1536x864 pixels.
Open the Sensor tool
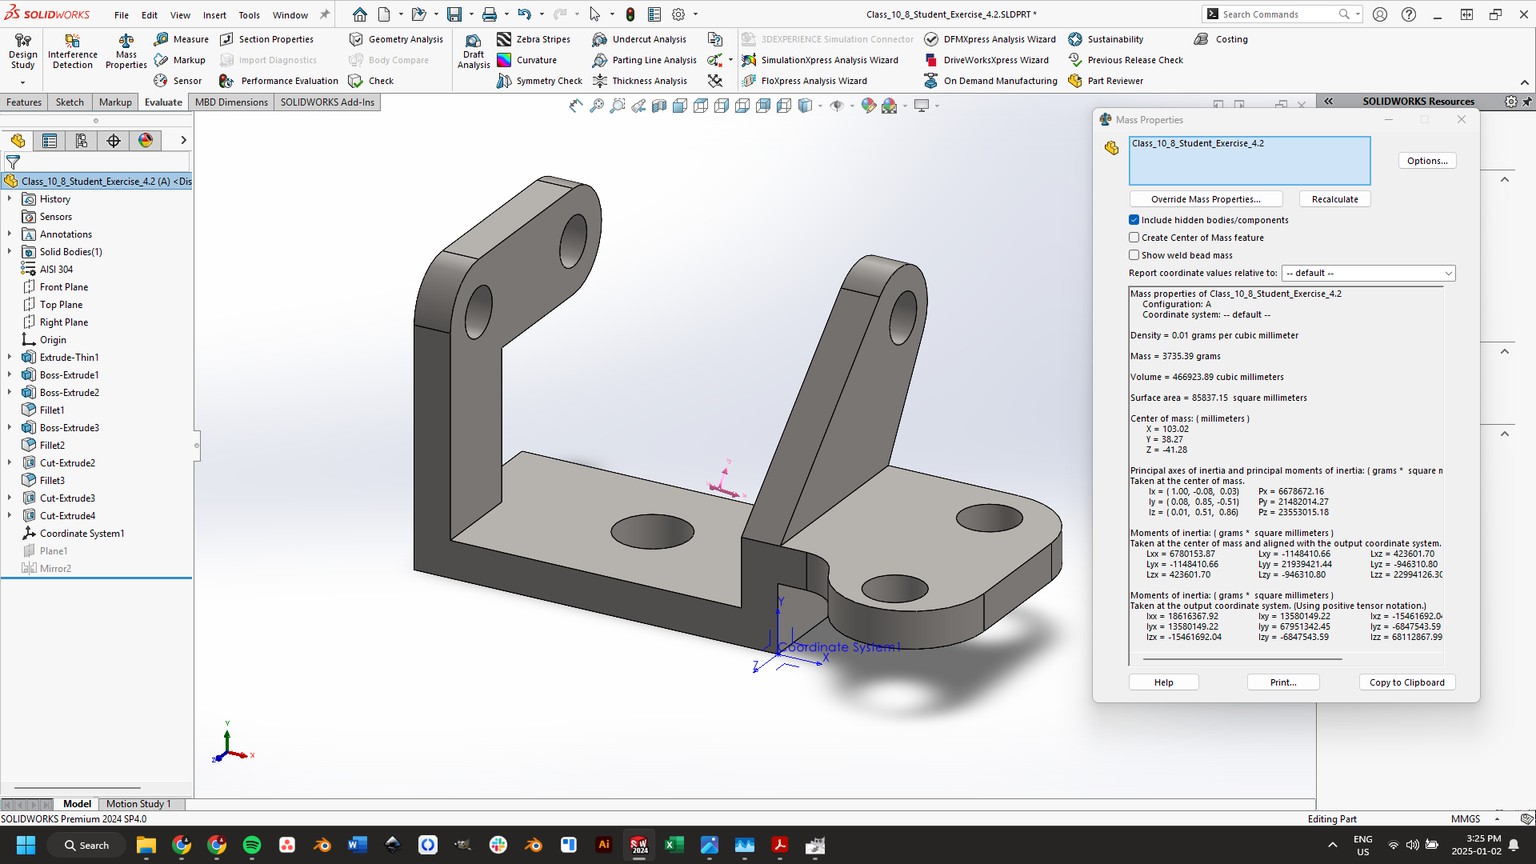(x=177, y=81)
